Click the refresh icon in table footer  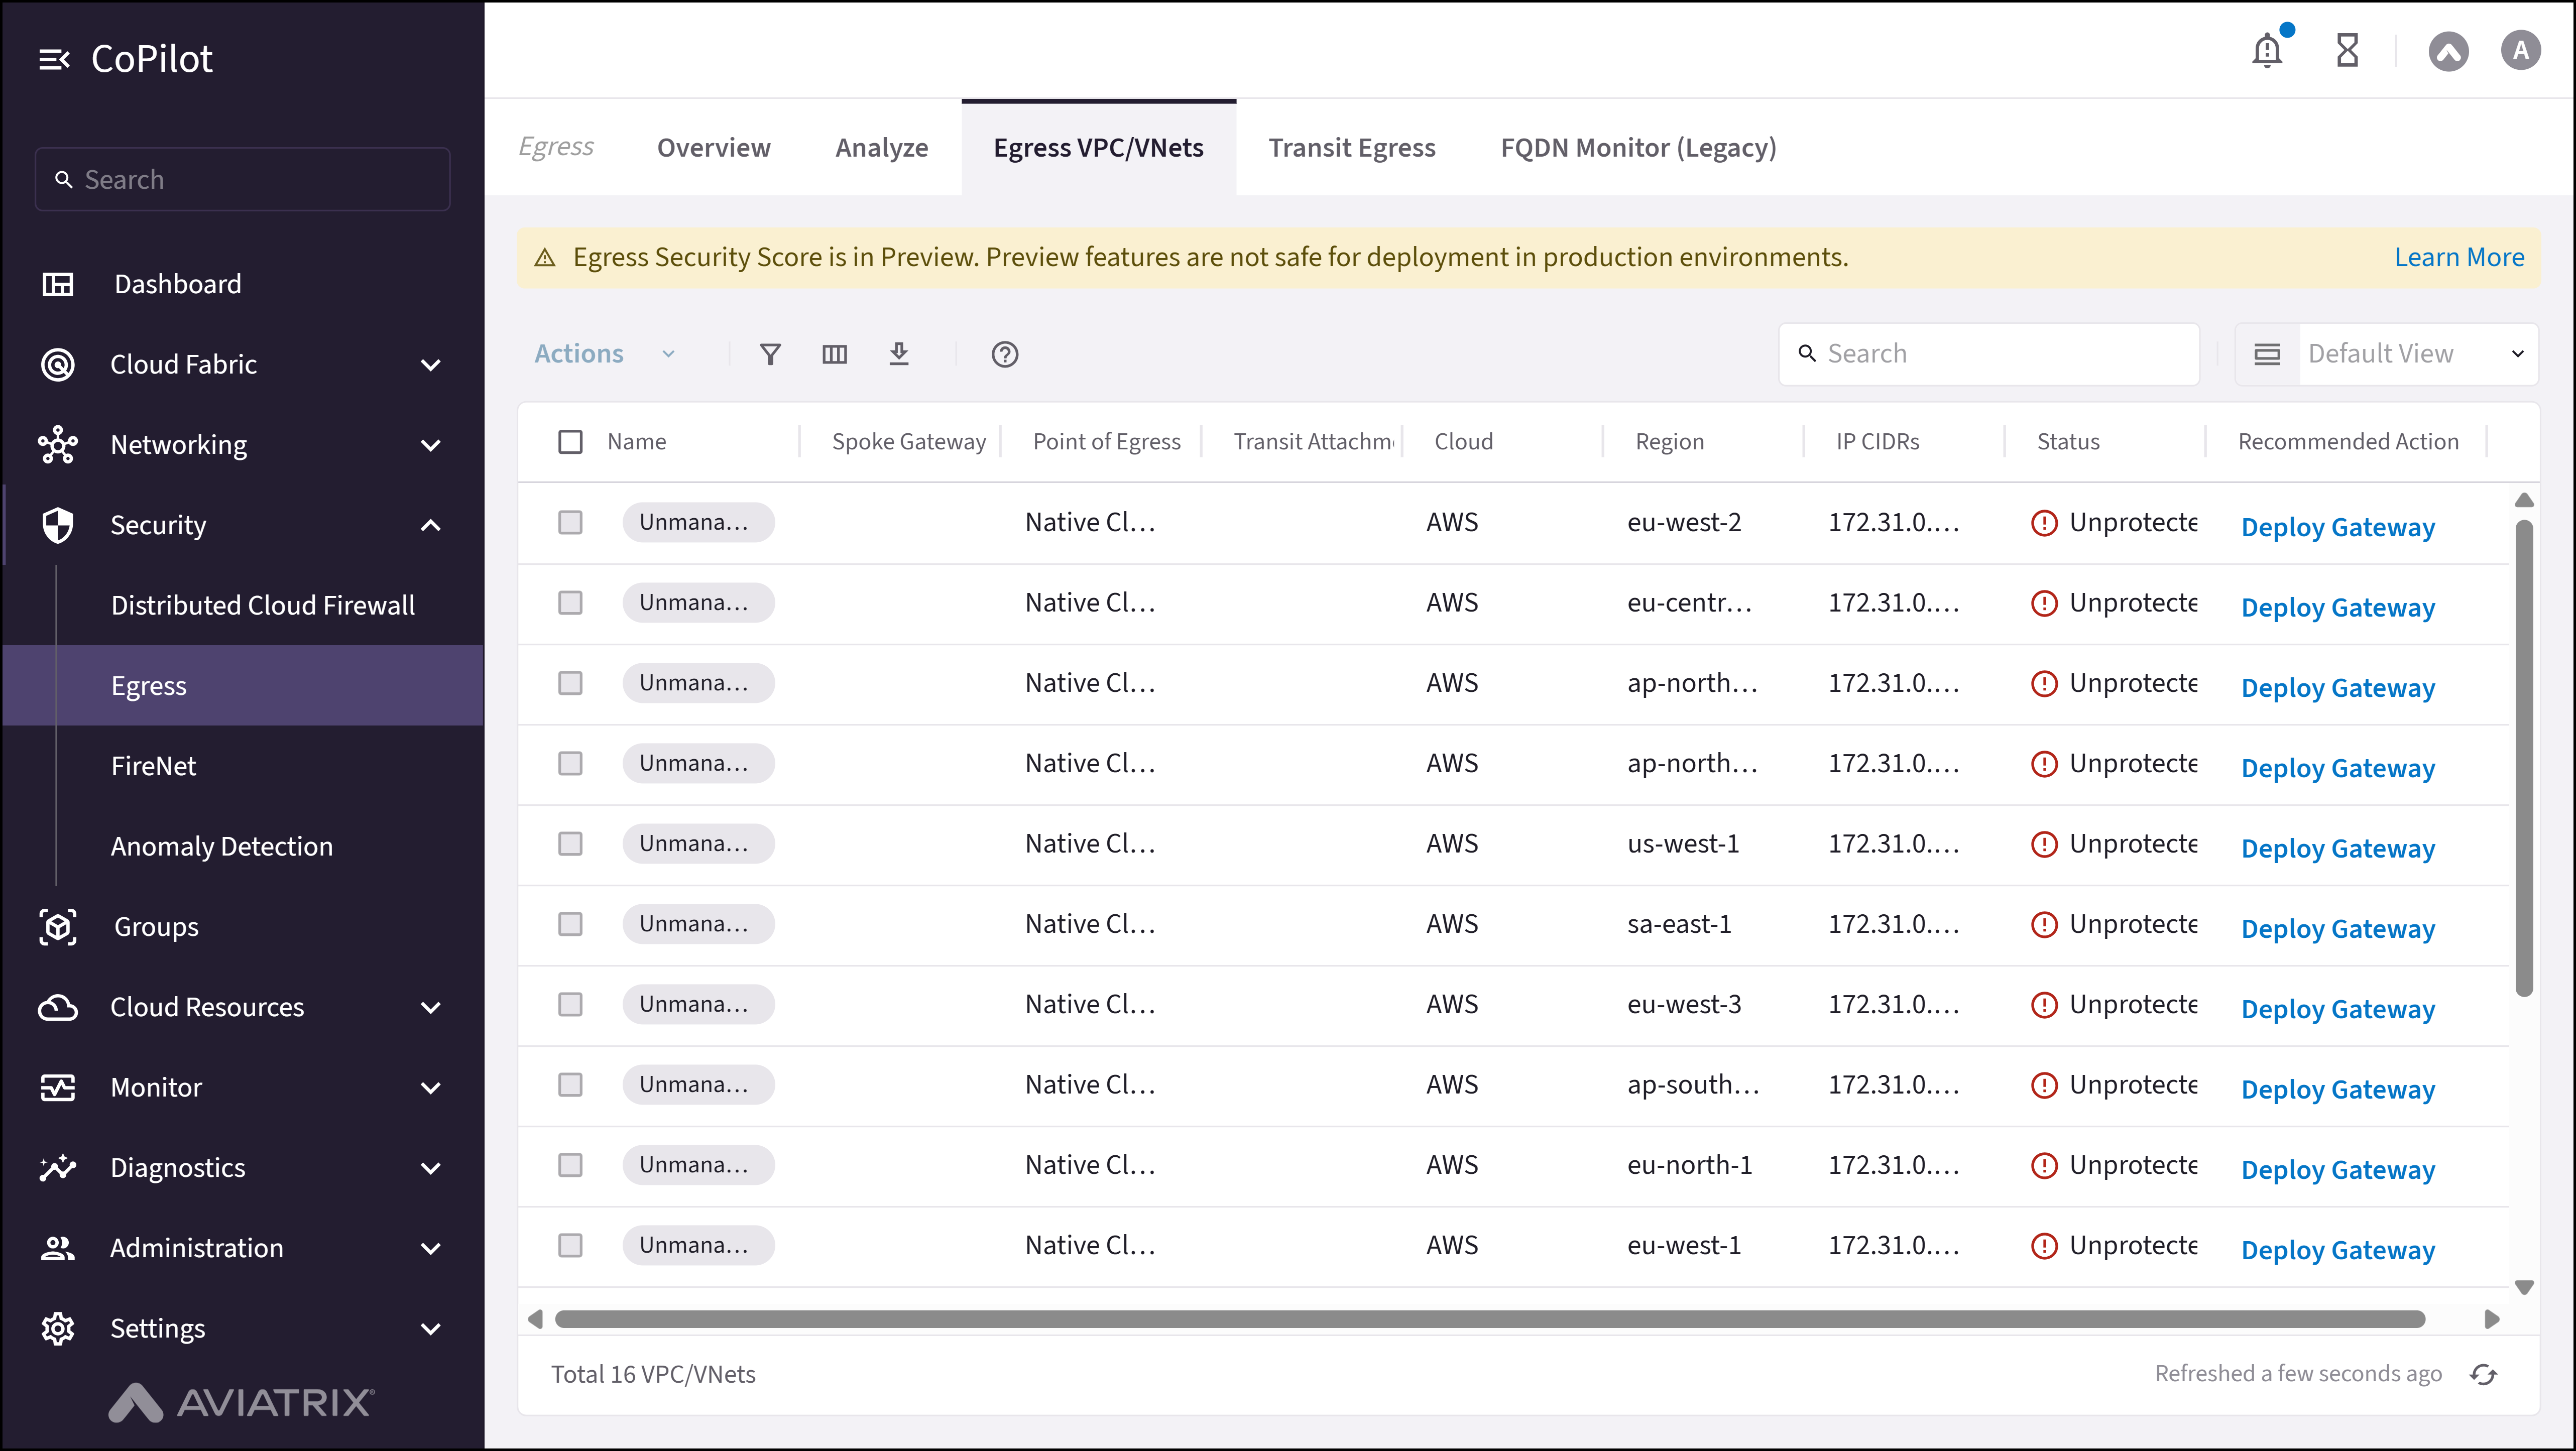(2483, 1374)
